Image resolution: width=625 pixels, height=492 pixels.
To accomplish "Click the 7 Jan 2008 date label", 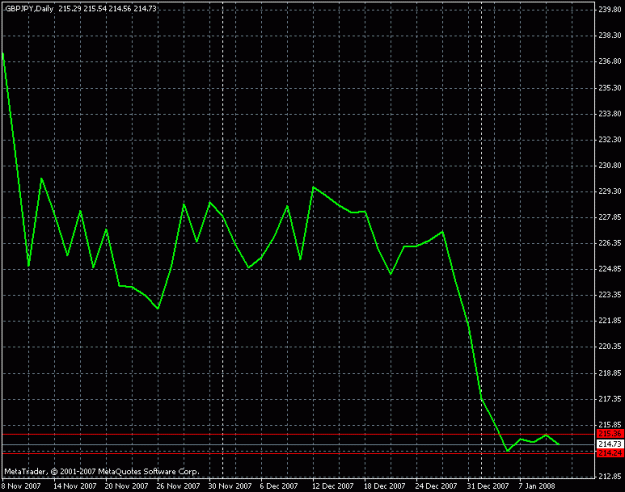I will [x=537, y=486].
